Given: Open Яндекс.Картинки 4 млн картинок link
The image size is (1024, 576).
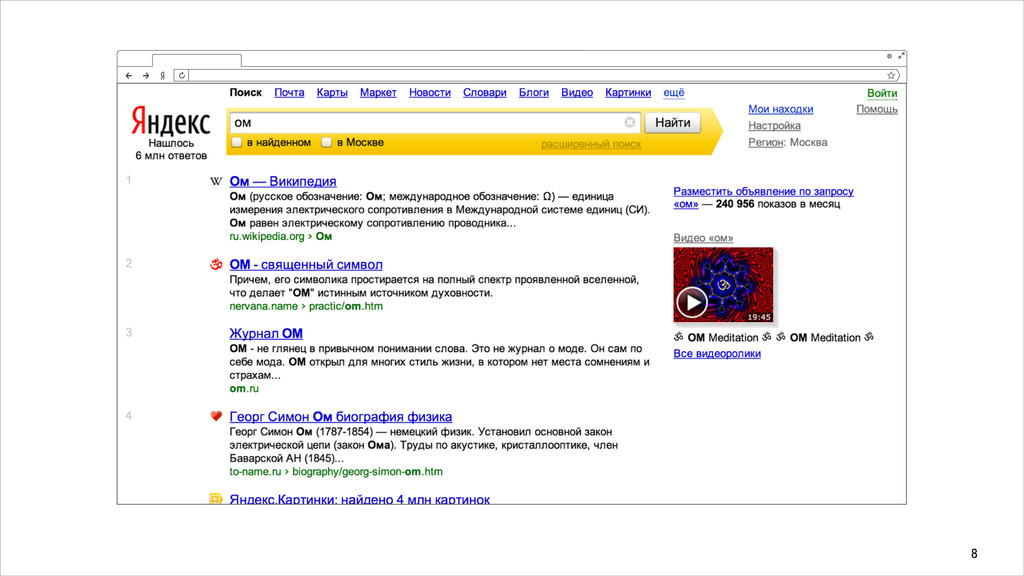Looking at the screenshot, I should click(359, 499).
